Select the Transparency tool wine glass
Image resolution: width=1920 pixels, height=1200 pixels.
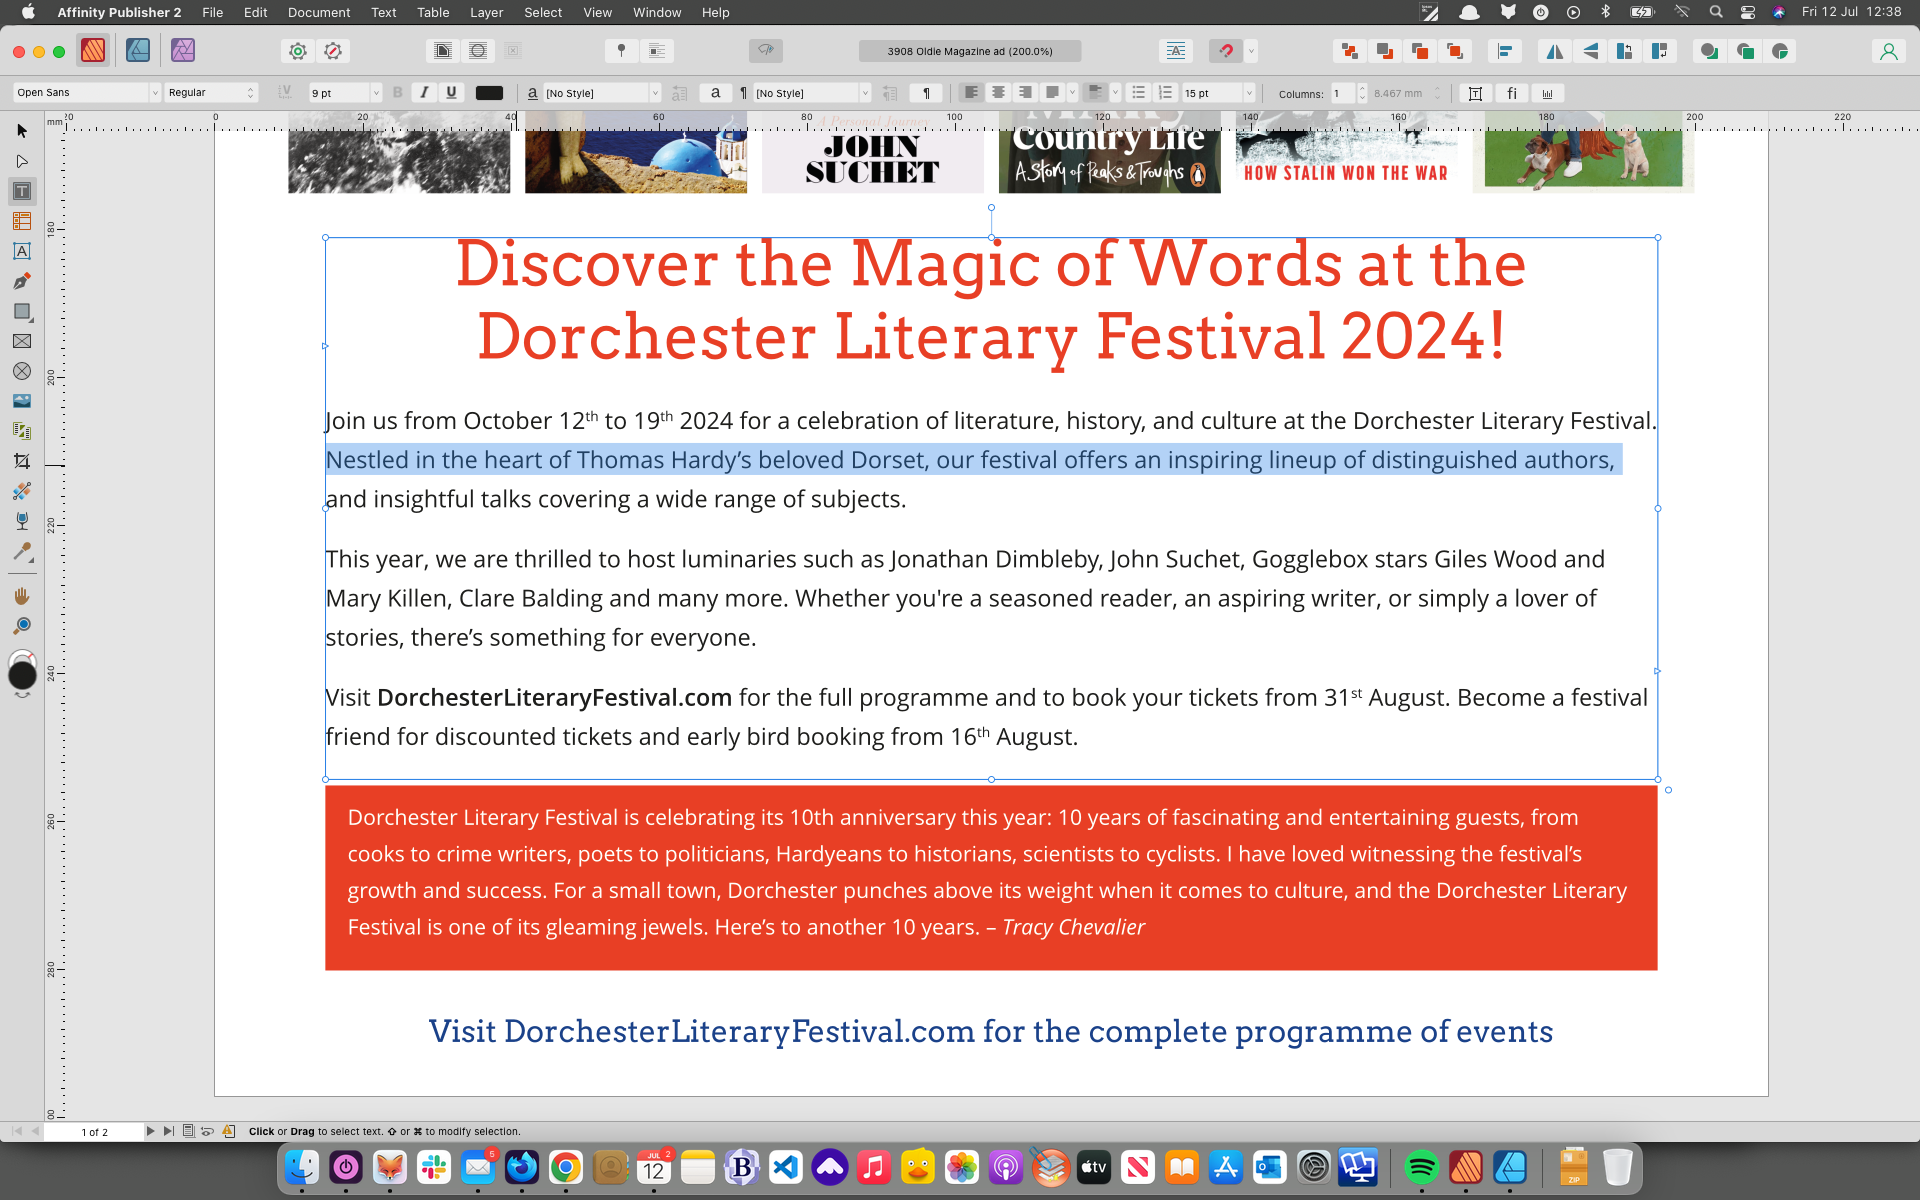22,521
